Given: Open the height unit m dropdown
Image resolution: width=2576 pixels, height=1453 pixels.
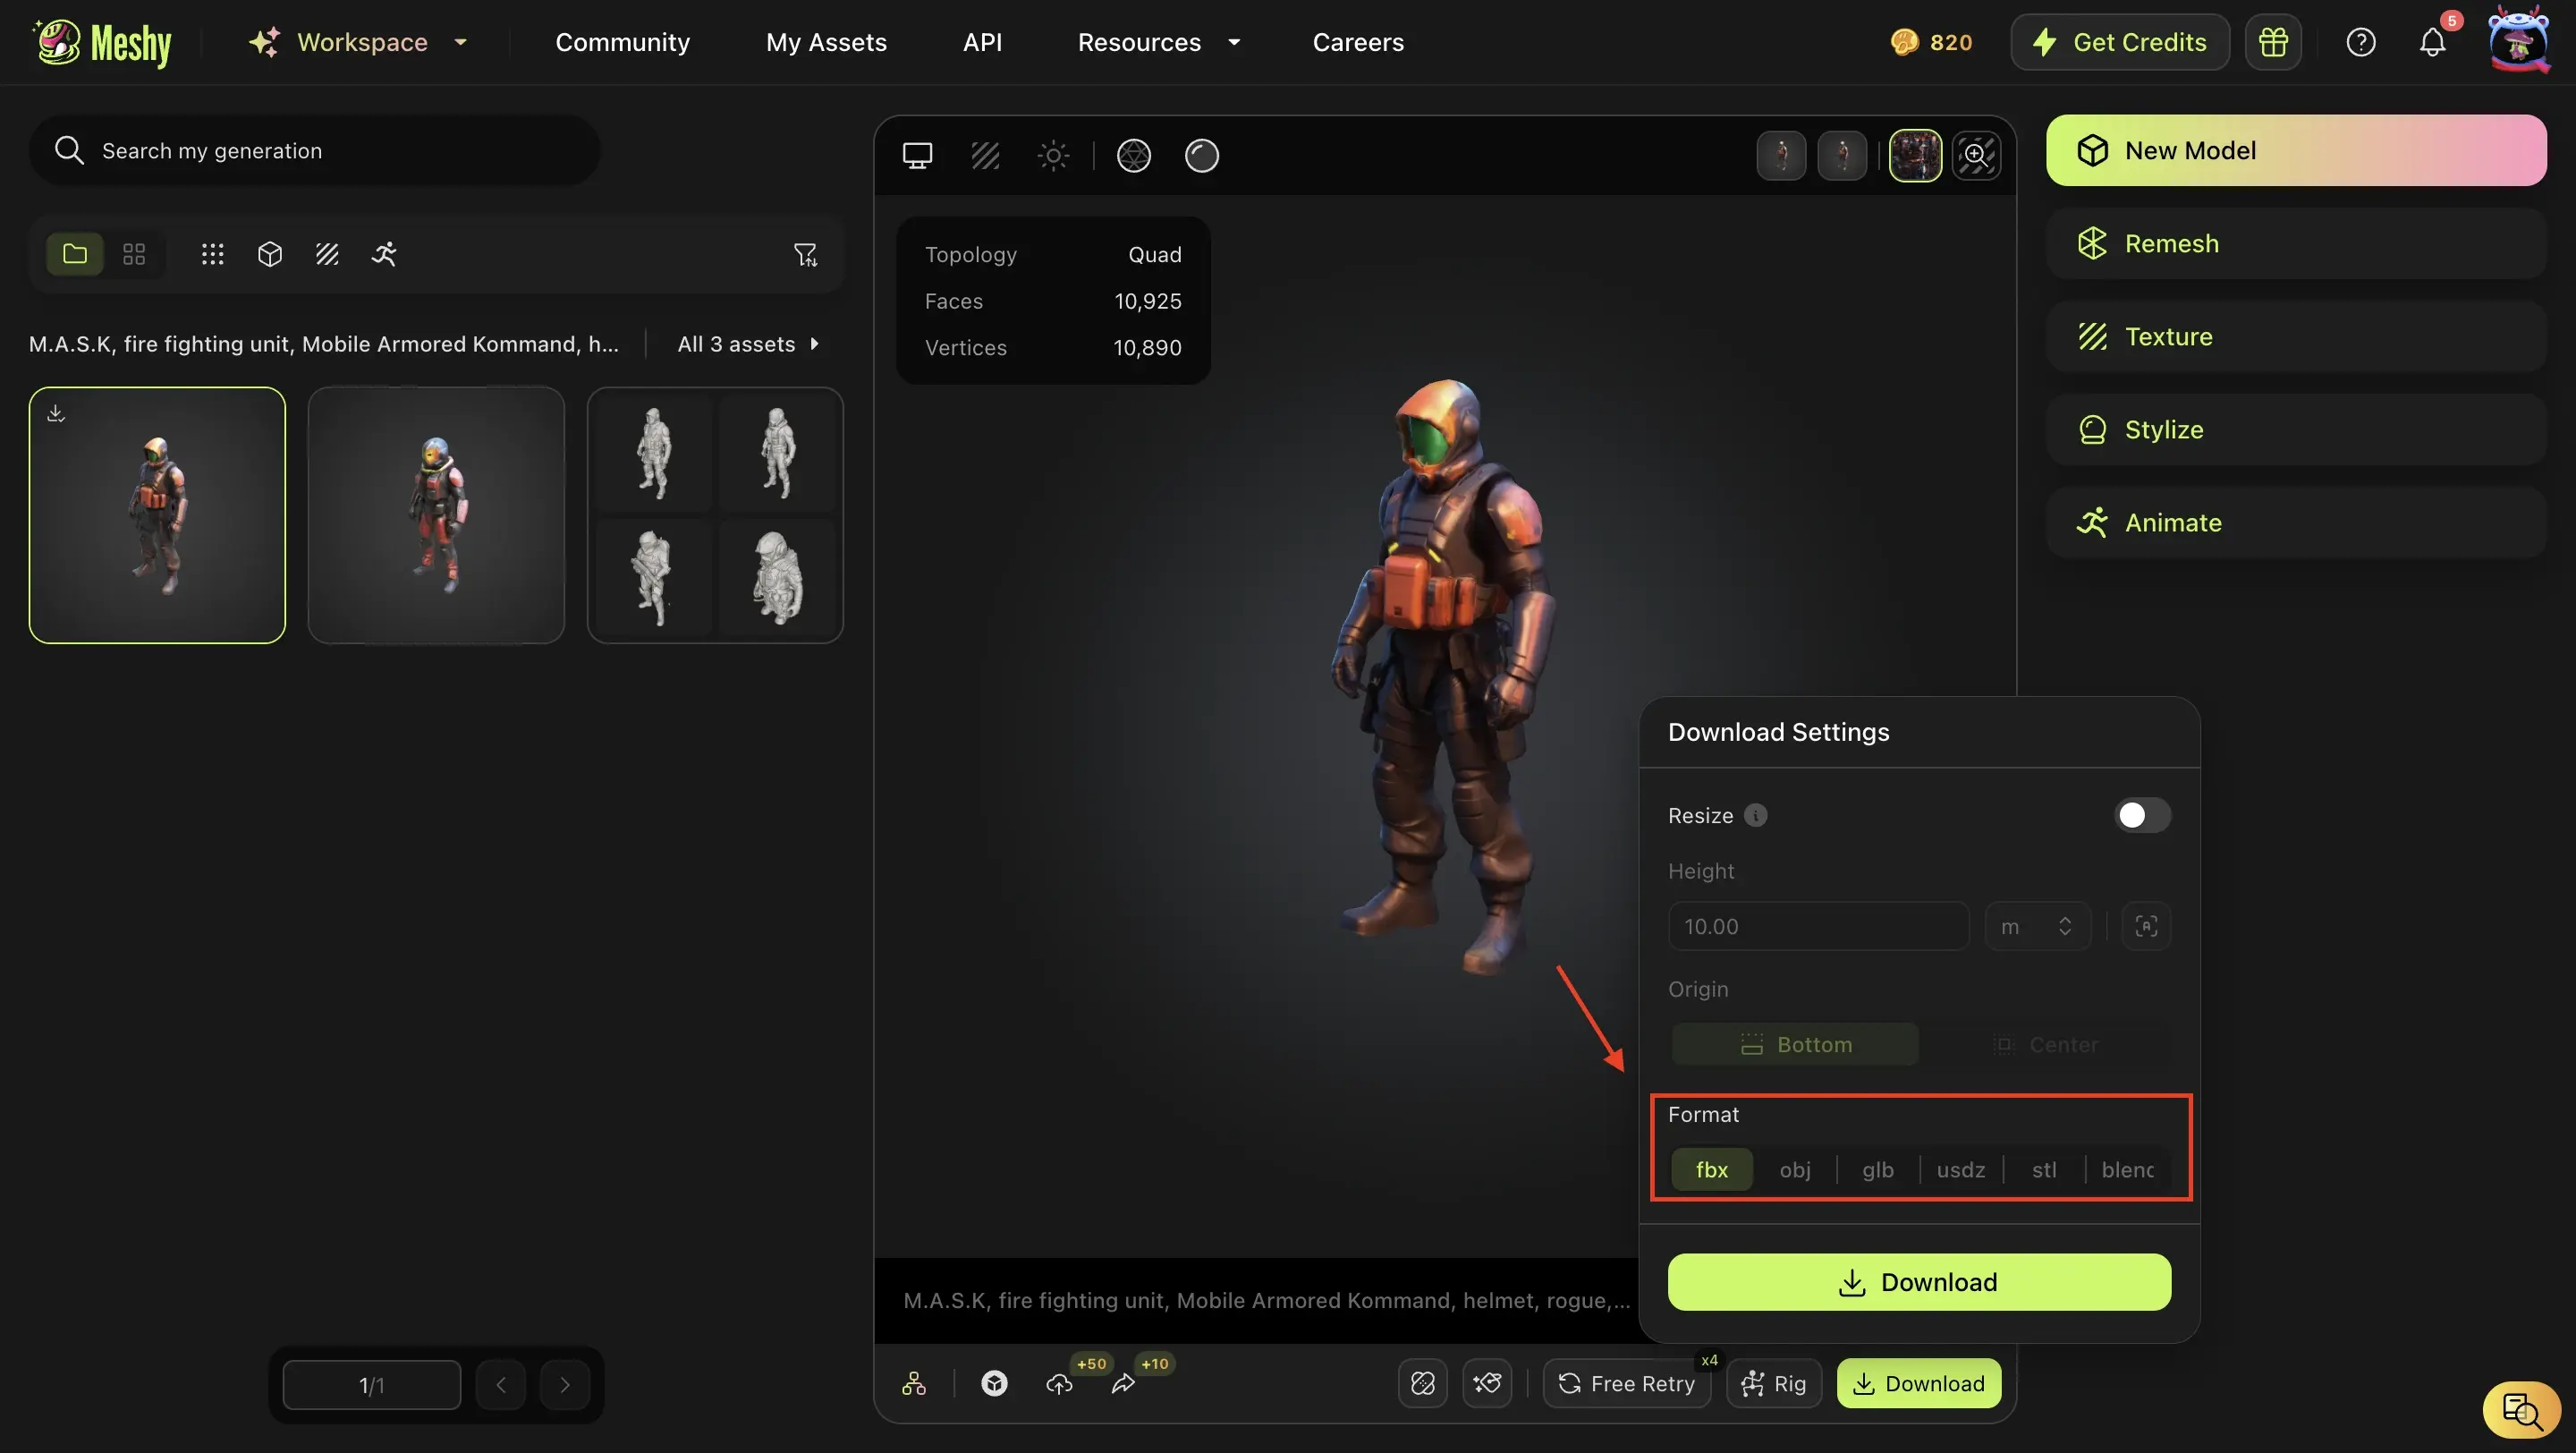Looking at the screenshot, I should 2036,926.
